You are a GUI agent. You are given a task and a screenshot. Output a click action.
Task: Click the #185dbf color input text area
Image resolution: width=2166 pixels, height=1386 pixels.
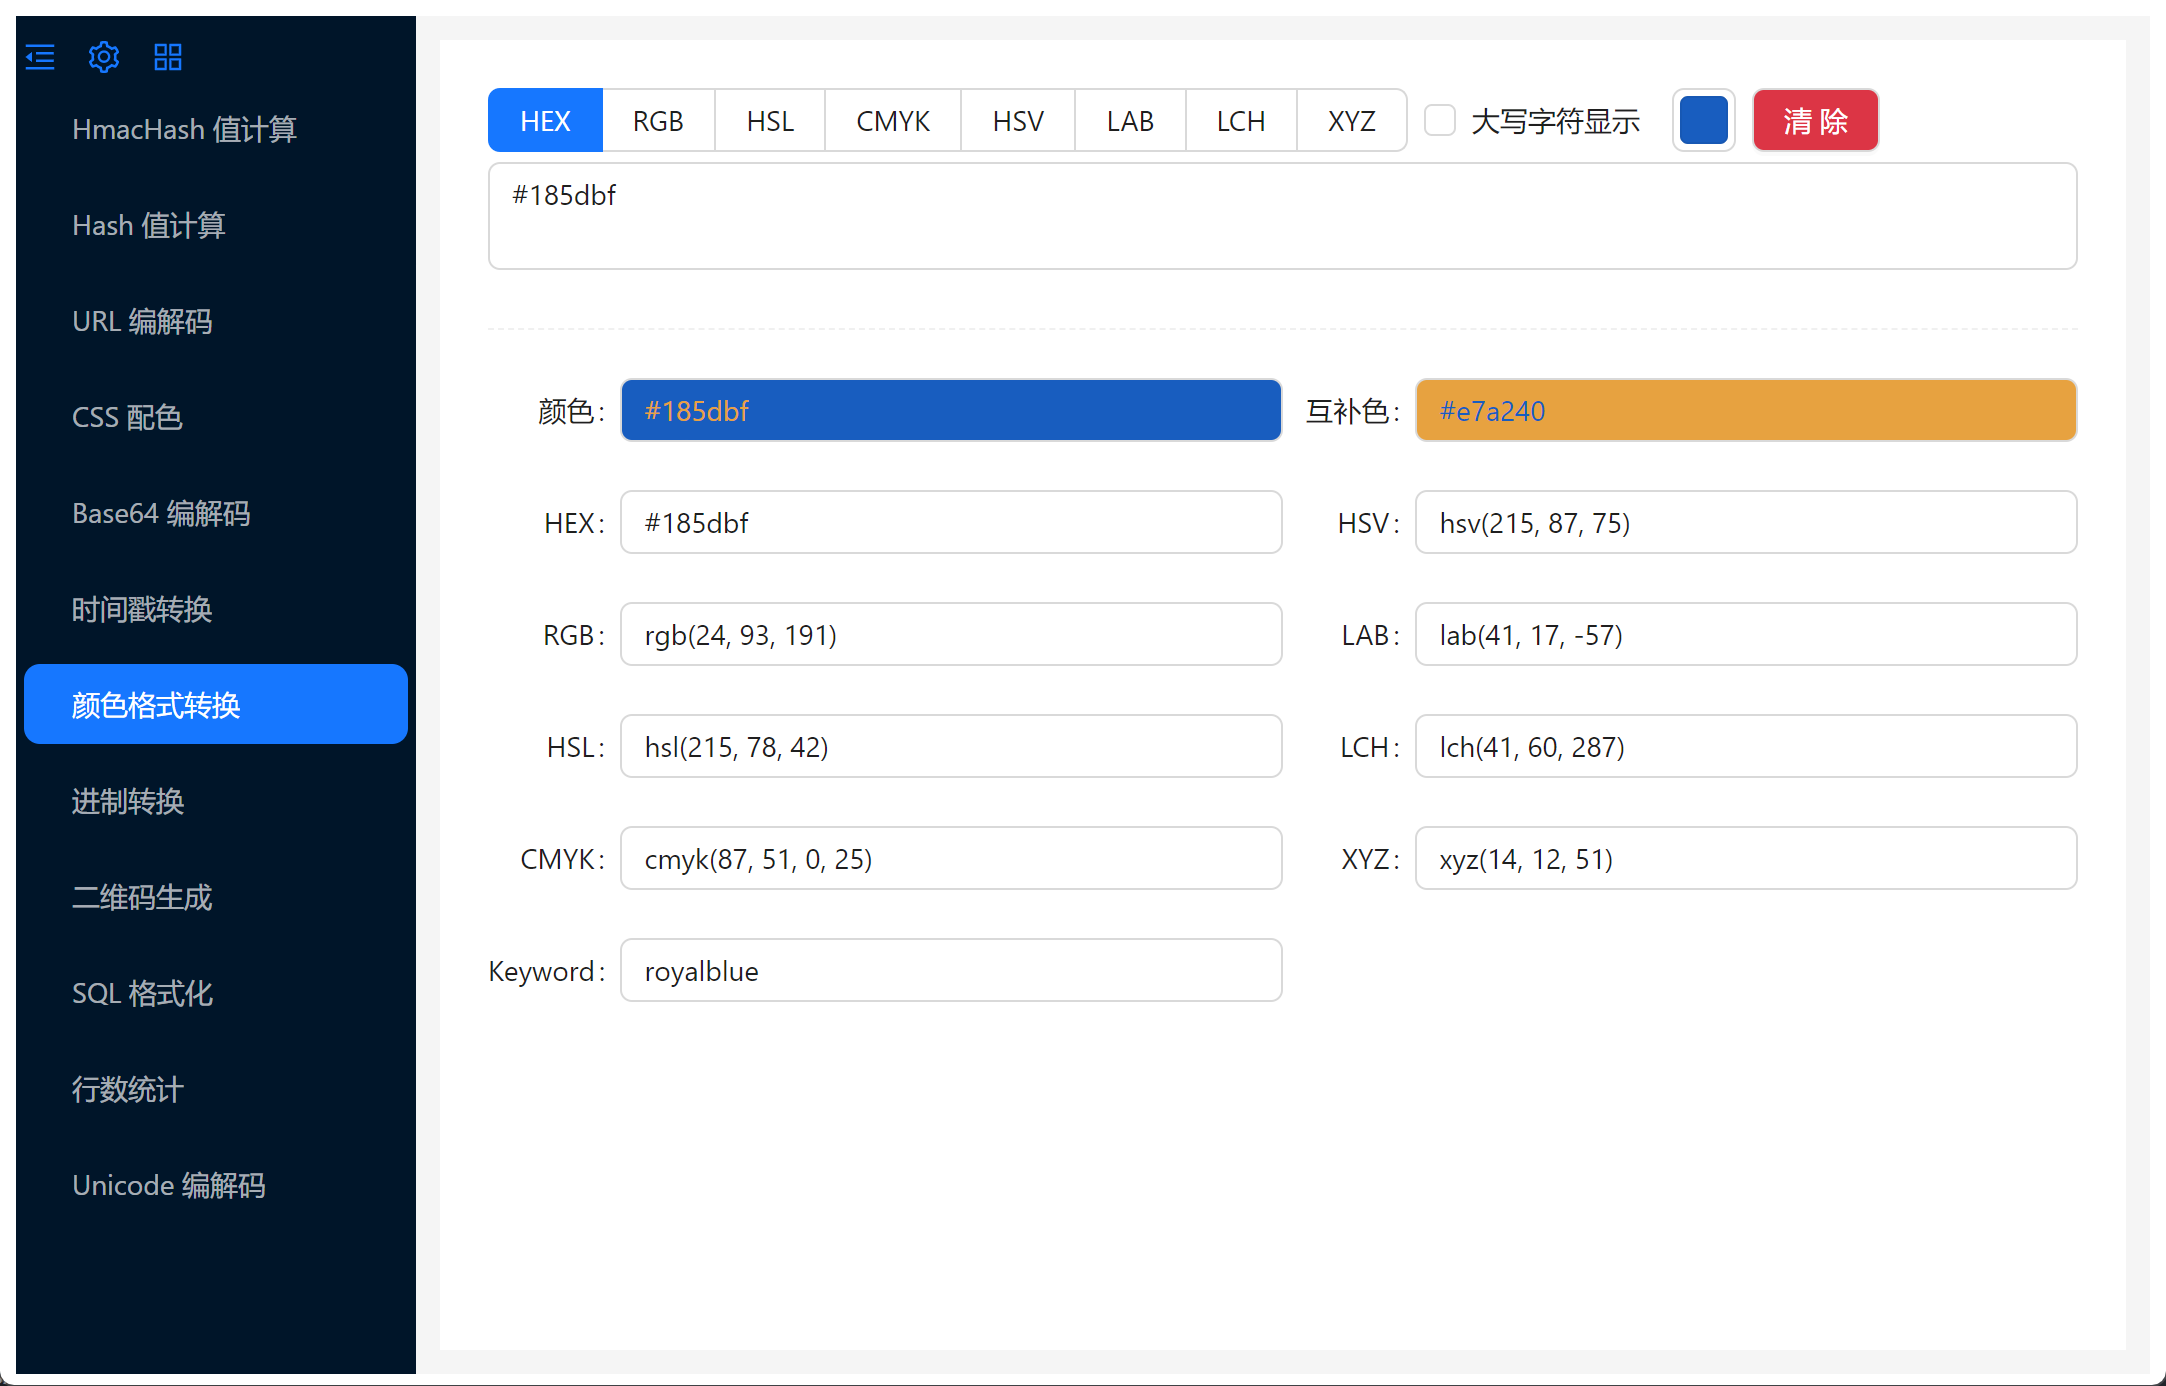pyautogui.click(x=1281, y=216)
